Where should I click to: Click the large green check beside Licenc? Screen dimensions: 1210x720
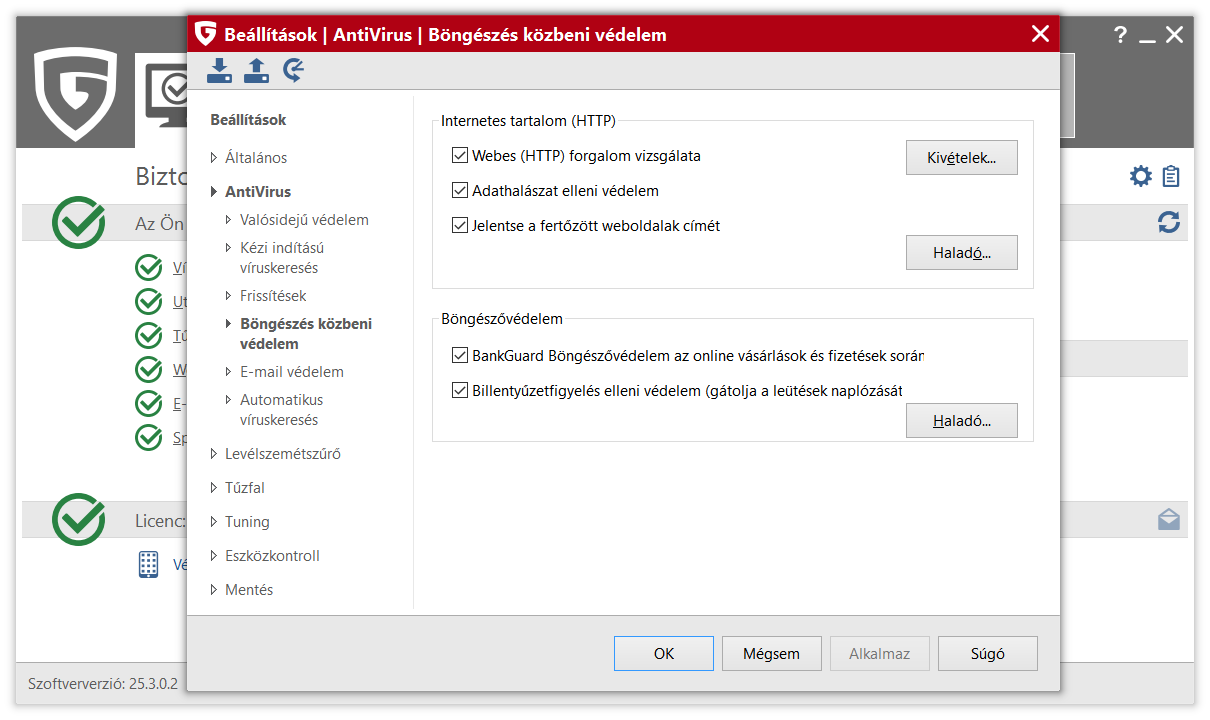tap(79, 520)
